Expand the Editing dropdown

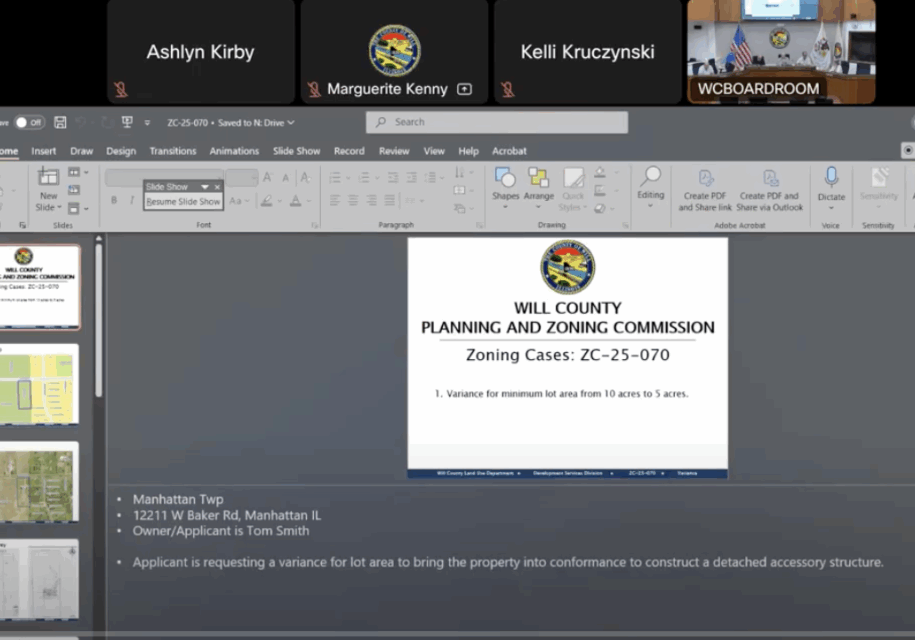(651, 184)
